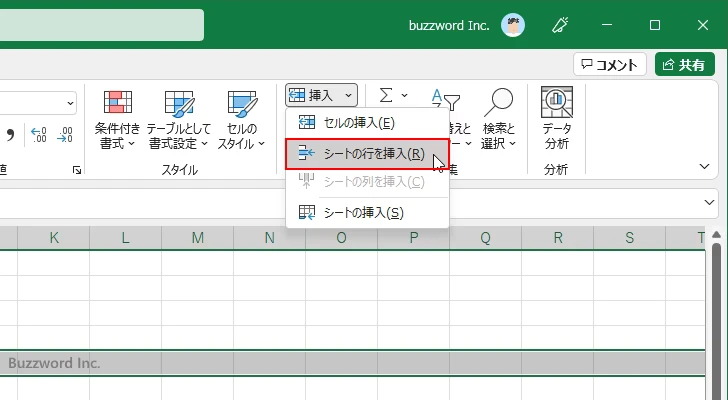Open Format as Table (テーブルとして書式設定)

179,120
